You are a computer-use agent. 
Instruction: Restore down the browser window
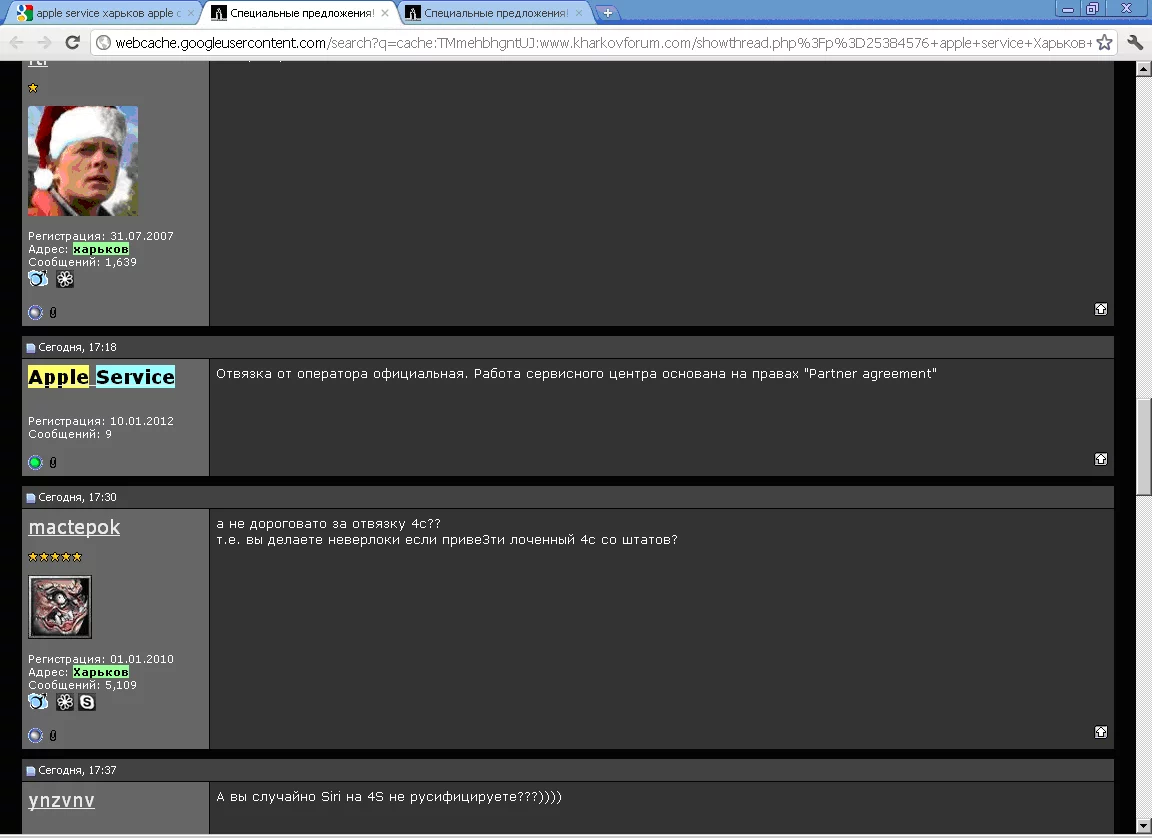(x=1093, y=9)
